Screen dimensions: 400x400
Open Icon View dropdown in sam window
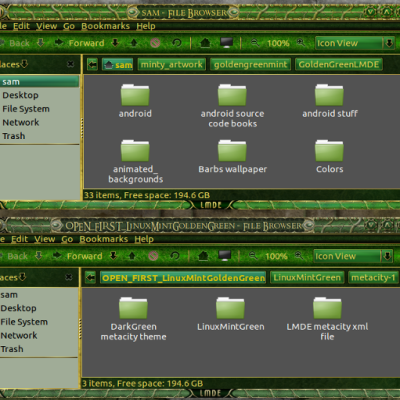[x=355, y=43]
